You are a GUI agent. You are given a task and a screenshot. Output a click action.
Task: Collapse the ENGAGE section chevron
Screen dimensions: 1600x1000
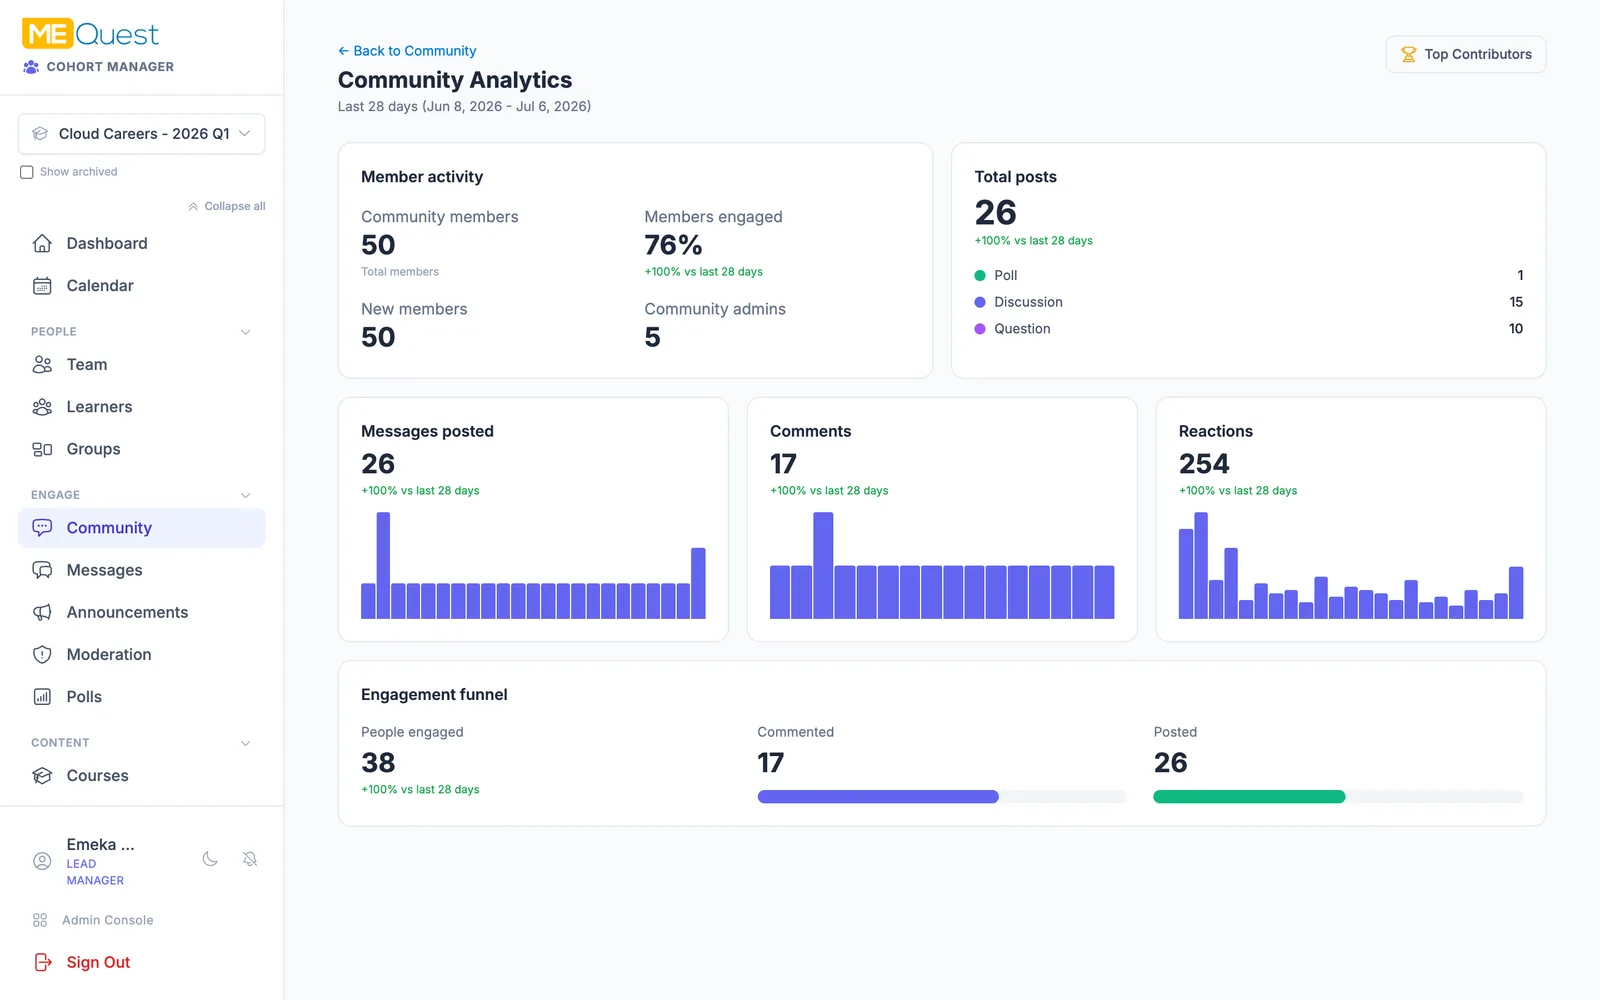pyautogui.click(x=245, y=495)
